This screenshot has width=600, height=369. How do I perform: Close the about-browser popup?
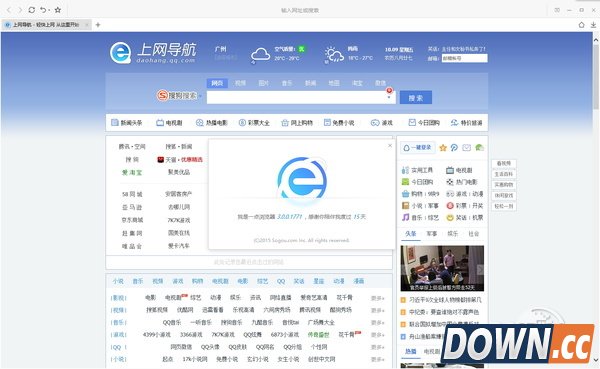pos(390,145)
